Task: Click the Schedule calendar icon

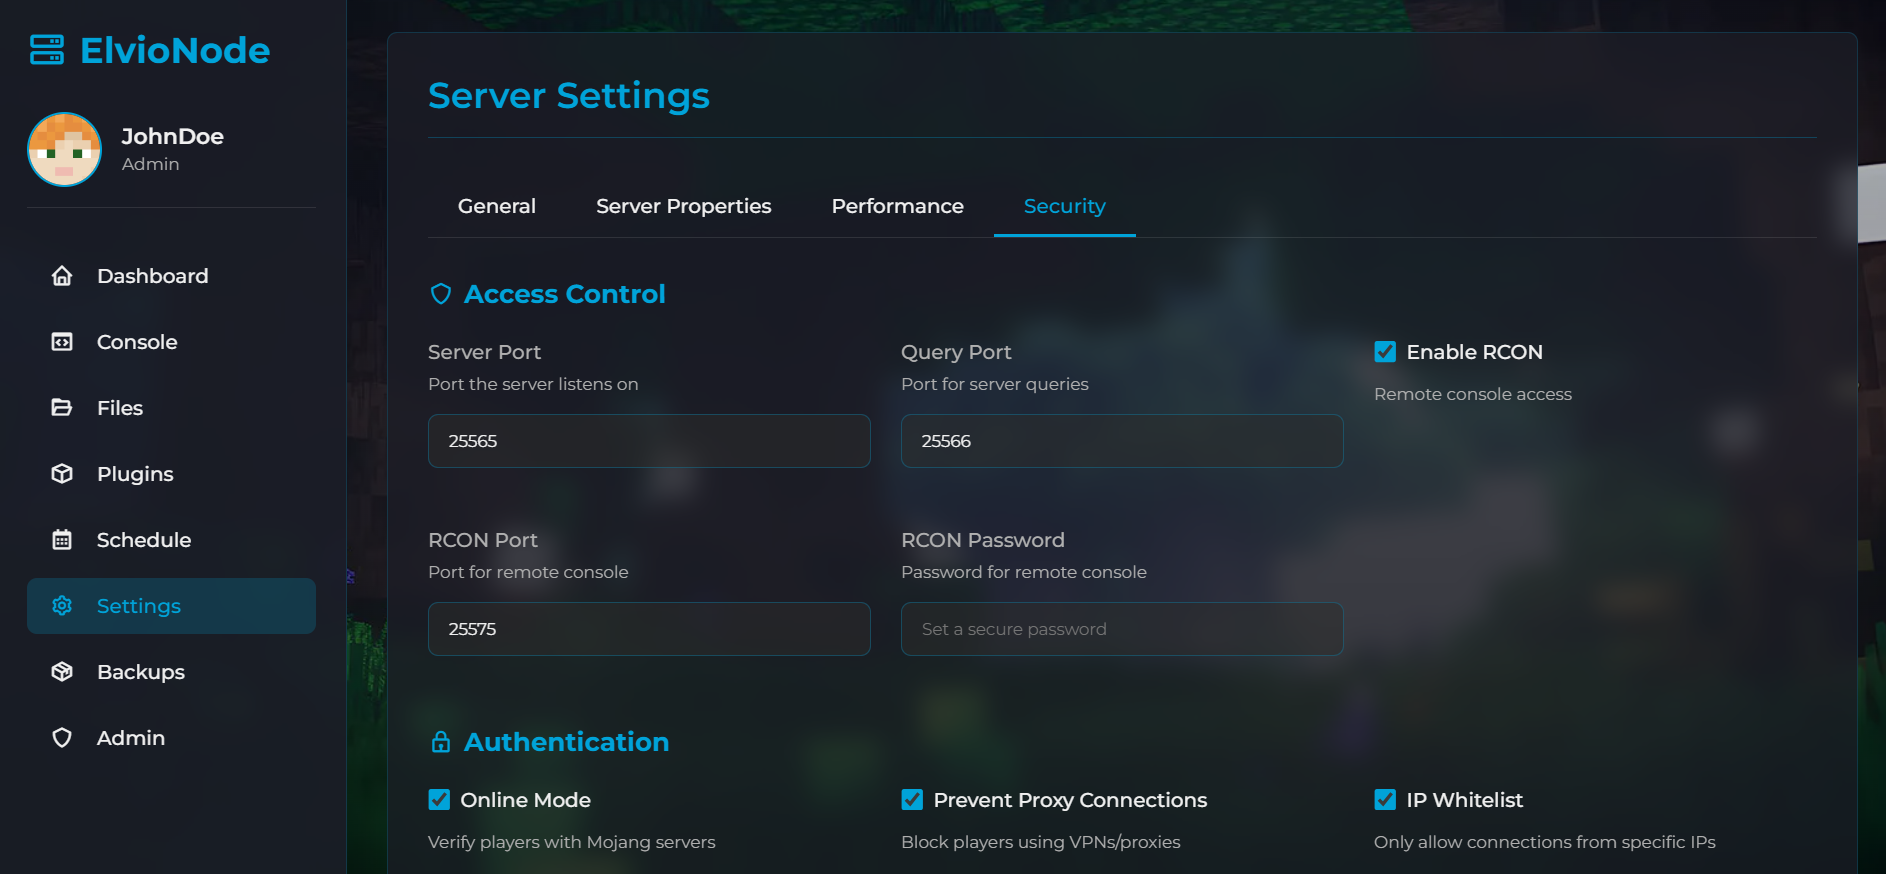Action: pyautogui.click(x=62, y=540)
